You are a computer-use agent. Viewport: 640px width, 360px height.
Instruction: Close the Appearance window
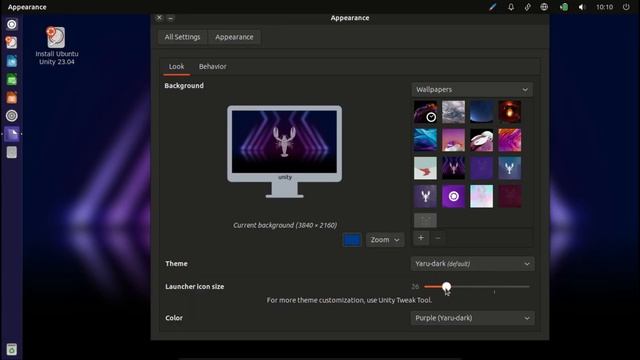click(159, 18)
